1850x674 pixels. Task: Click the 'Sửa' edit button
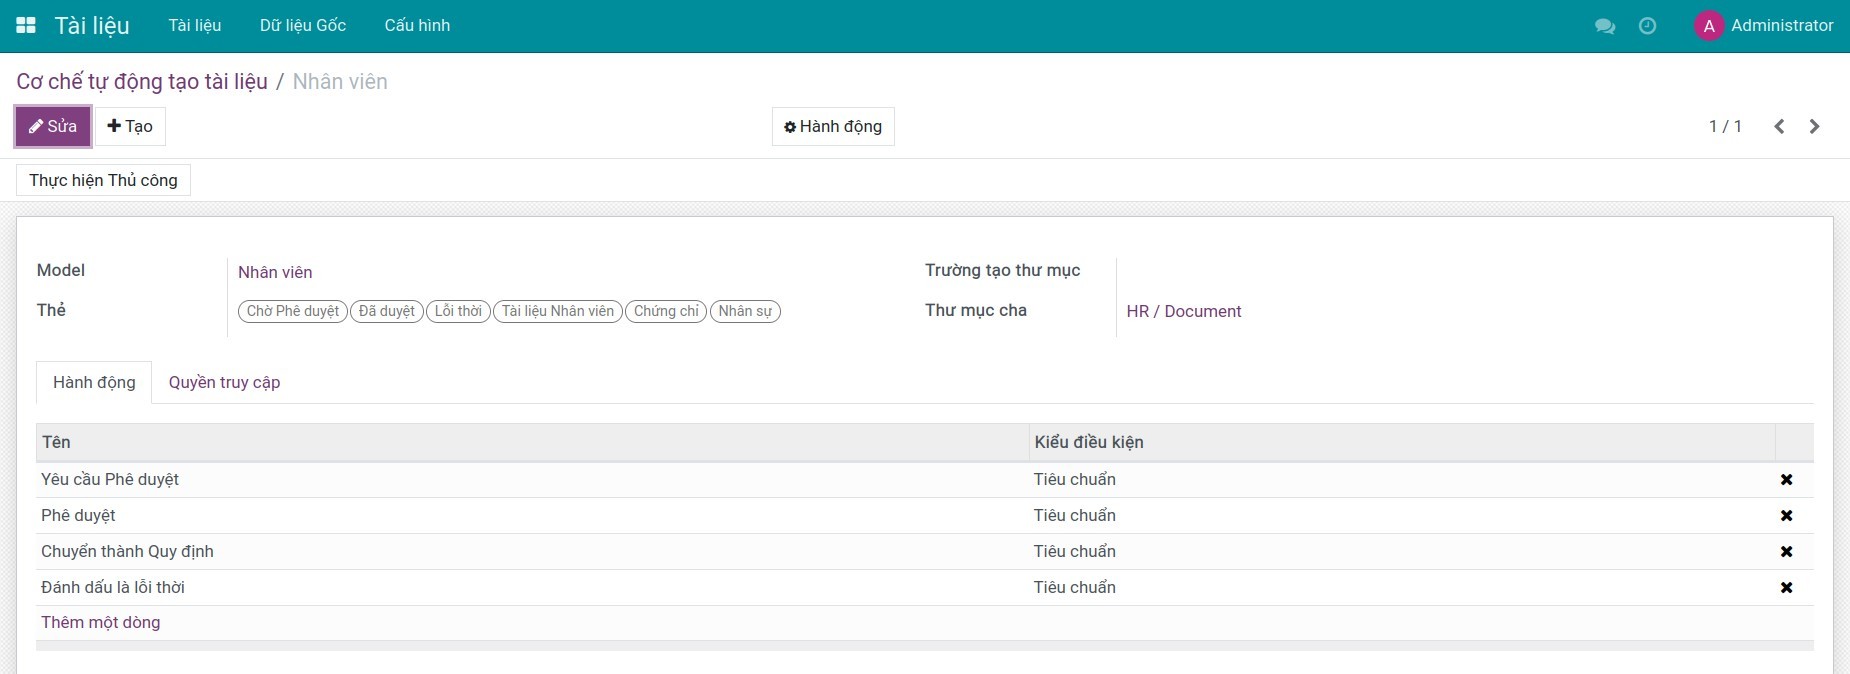pos(53,127)
